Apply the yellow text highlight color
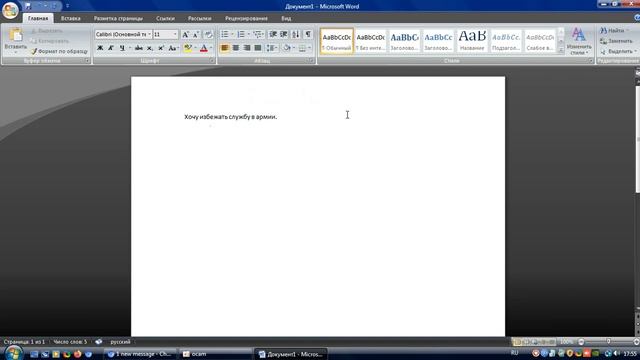The height and width of the screenshot is (360, 640). click(188, 48)
